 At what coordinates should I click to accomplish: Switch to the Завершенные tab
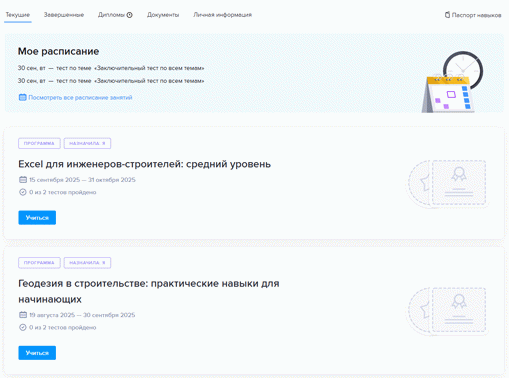click(x=64, y=15)
